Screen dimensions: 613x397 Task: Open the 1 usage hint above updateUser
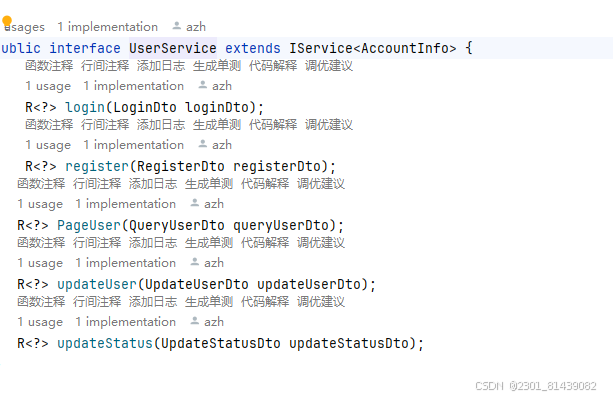(40, 263)
